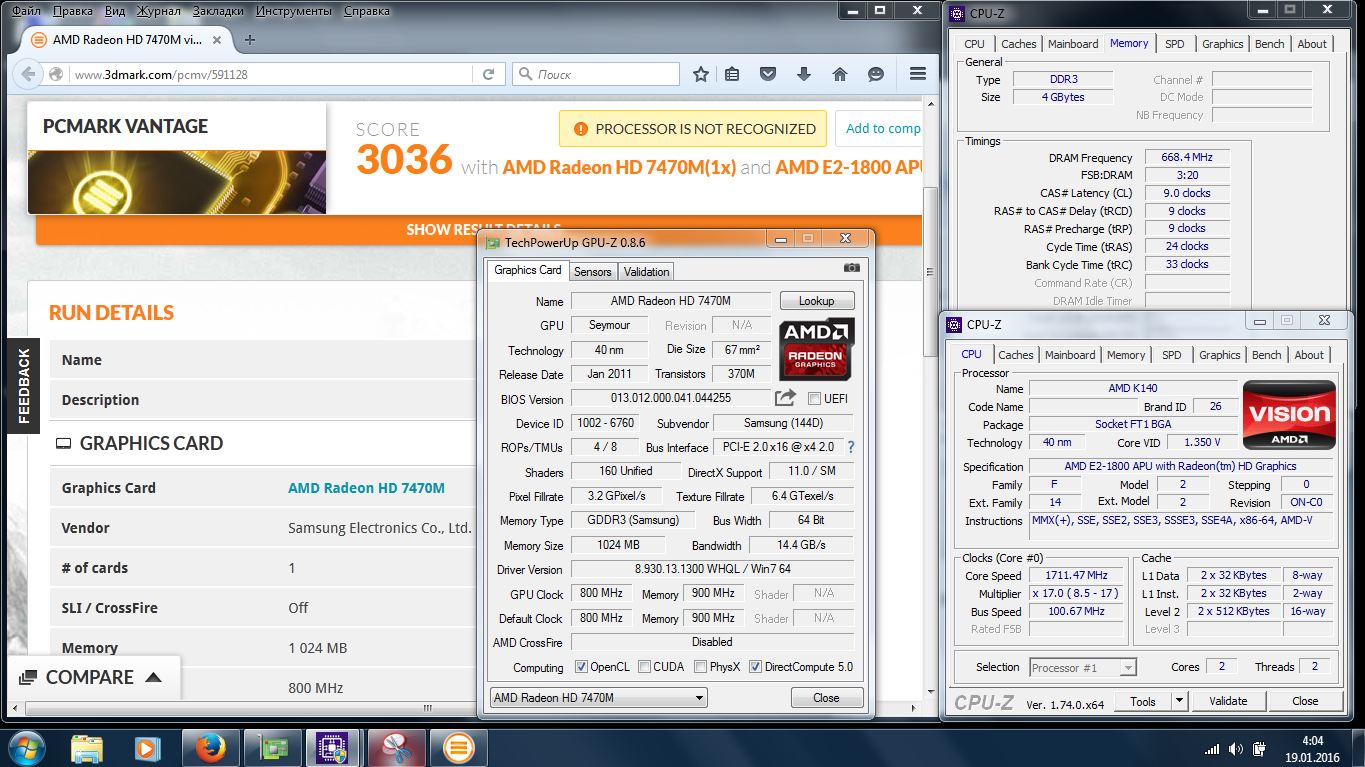Screen dimensions: 1365x767
Task: Open About tab in lower CPU-Z window
Action: pos(1309,355)
